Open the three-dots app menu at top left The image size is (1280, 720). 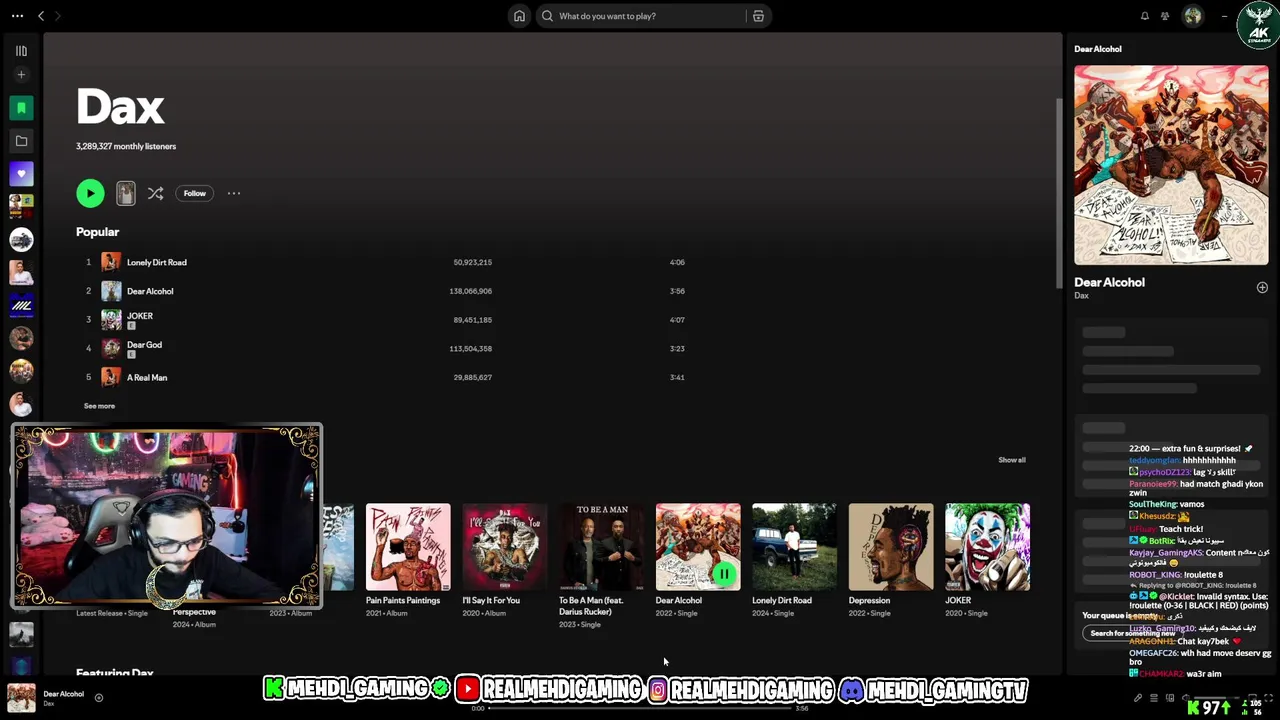point(17,16)
